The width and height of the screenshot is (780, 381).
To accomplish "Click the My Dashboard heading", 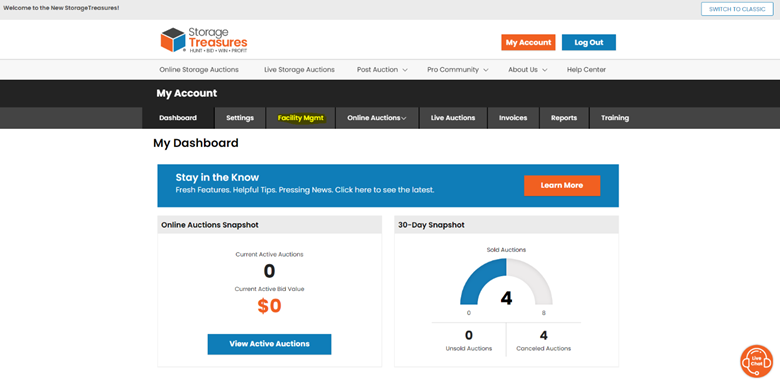I will pos(196,144).
